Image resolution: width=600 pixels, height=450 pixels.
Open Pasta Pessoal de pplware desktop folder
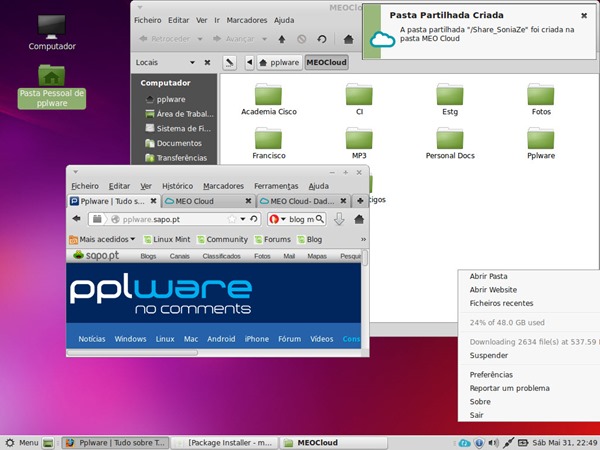tap(52, 86)
